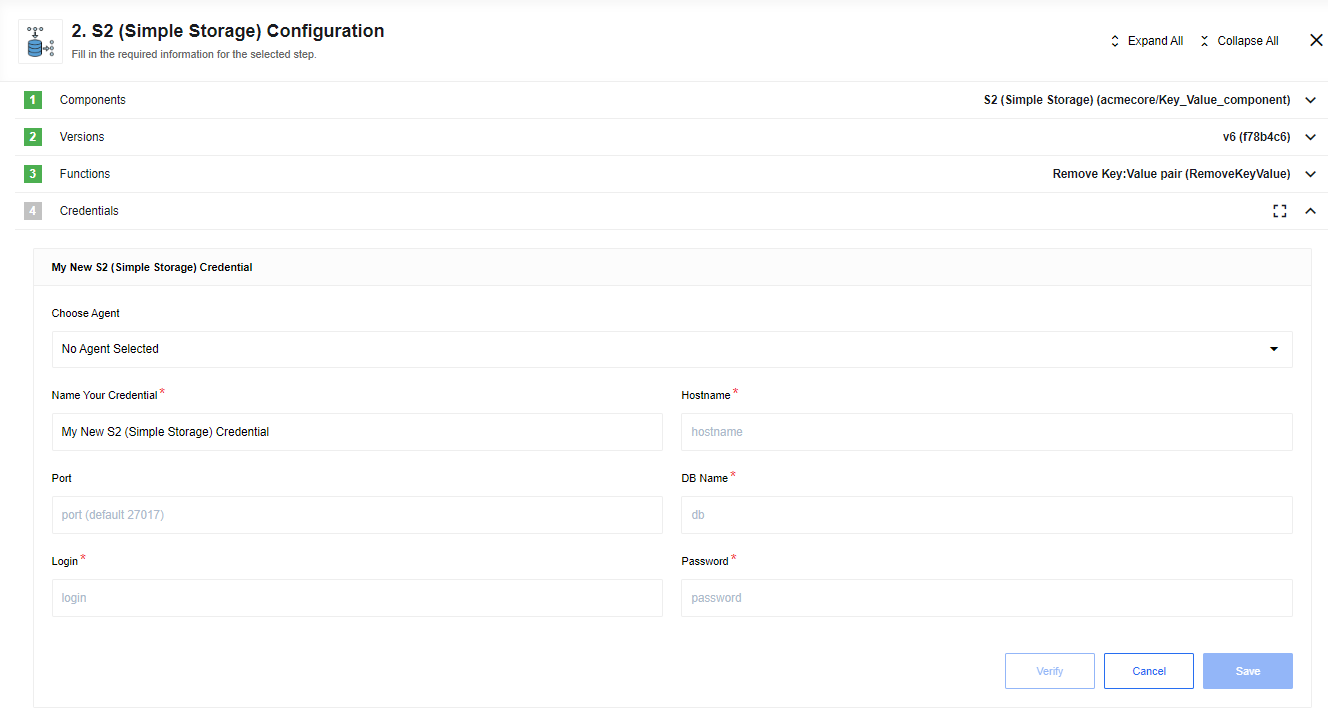
Task: Click the green step 1 number badge
Action: click(33, 100)
